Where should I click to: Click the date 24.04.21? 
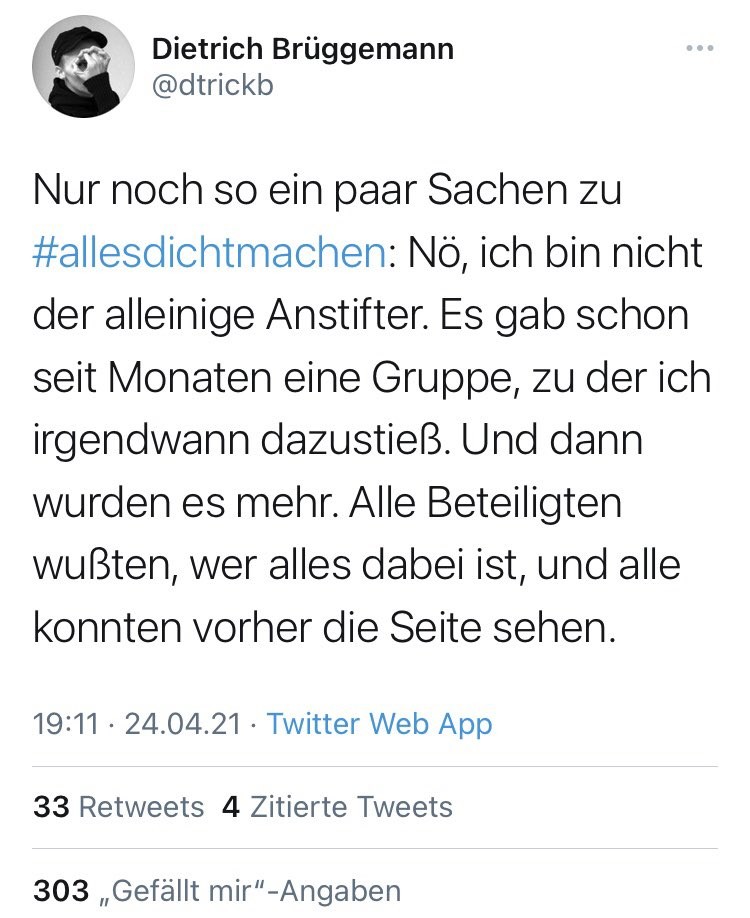(182, 724)
